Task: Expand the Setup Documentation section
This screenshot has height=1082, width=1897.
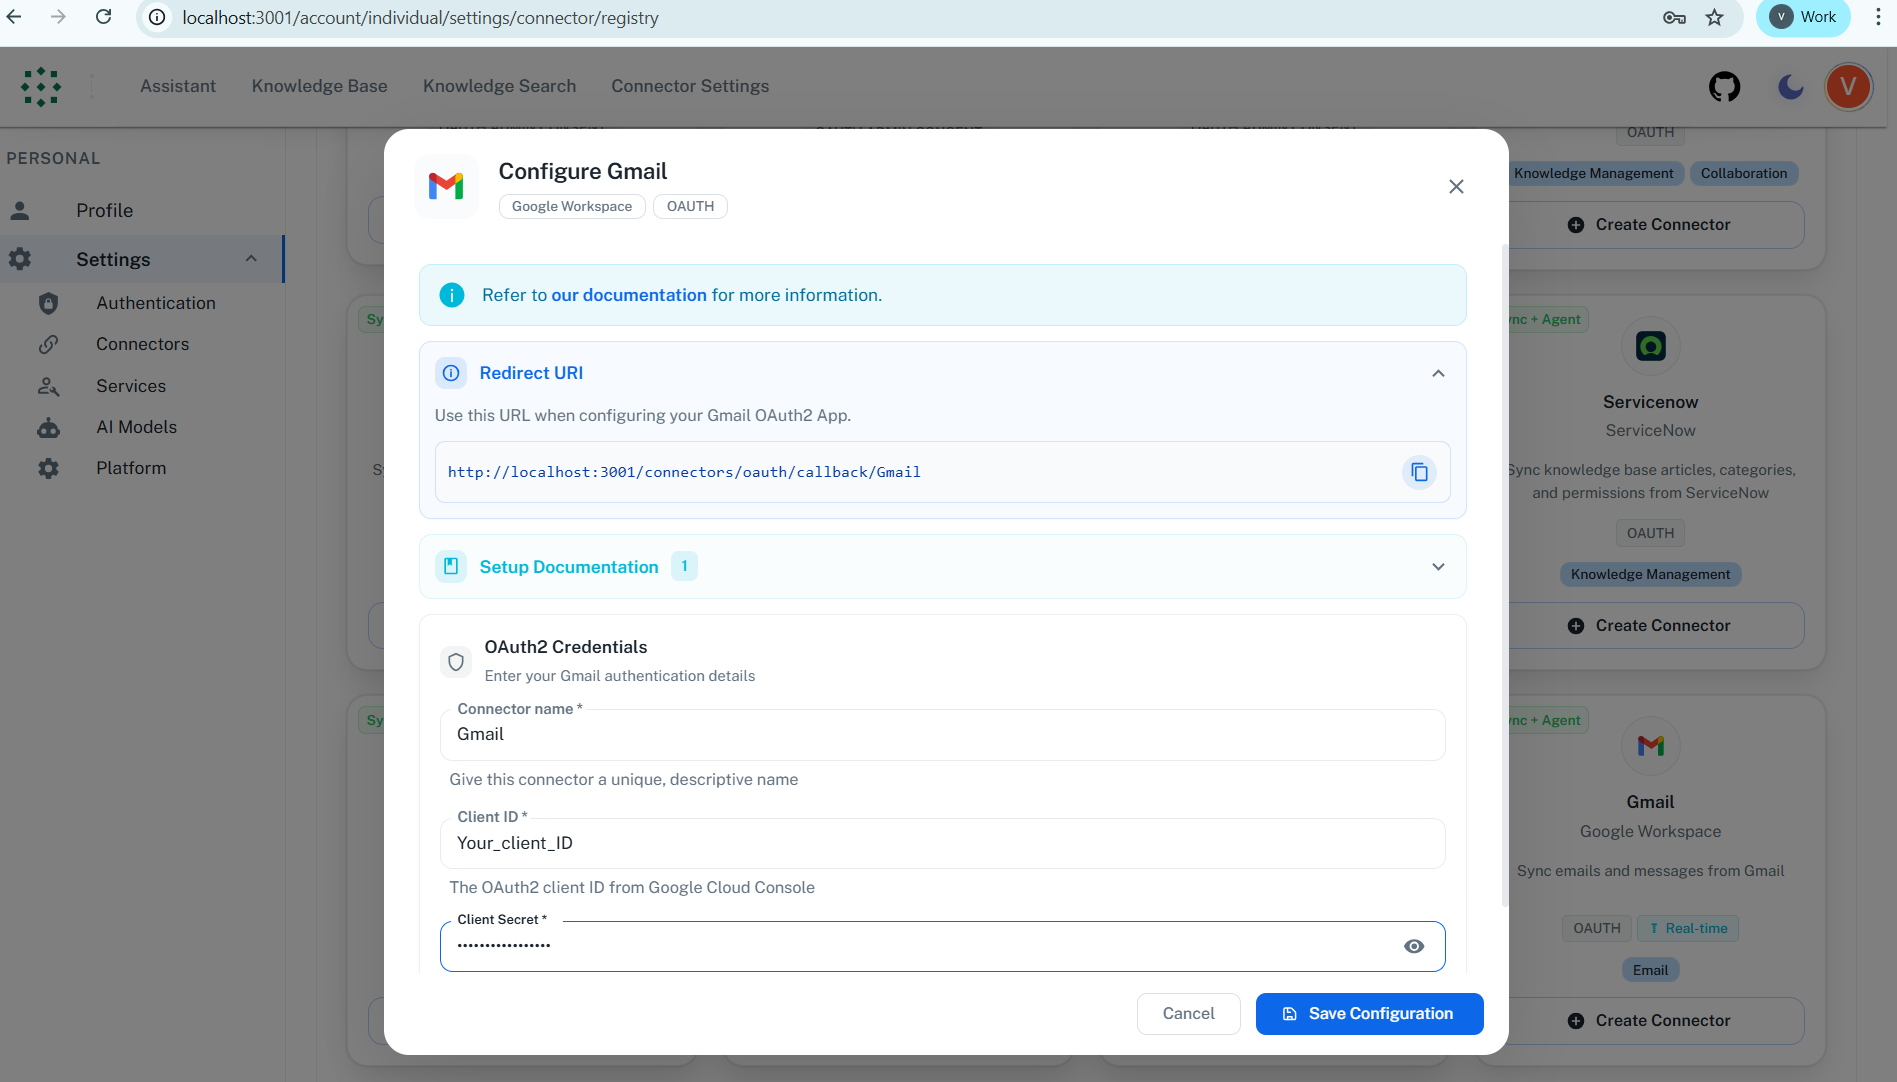Action: coord(1438,566)
